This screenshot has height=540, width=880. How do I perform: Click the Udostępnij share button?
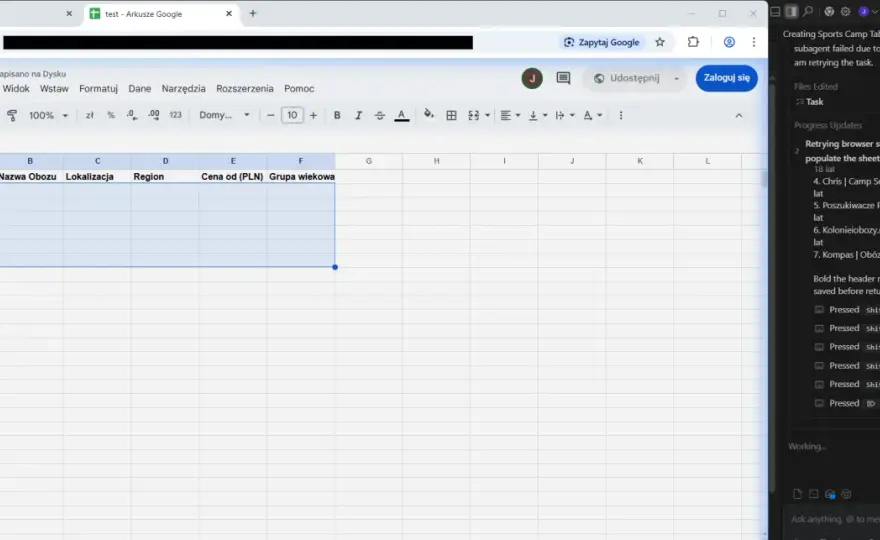coord(627,78)
